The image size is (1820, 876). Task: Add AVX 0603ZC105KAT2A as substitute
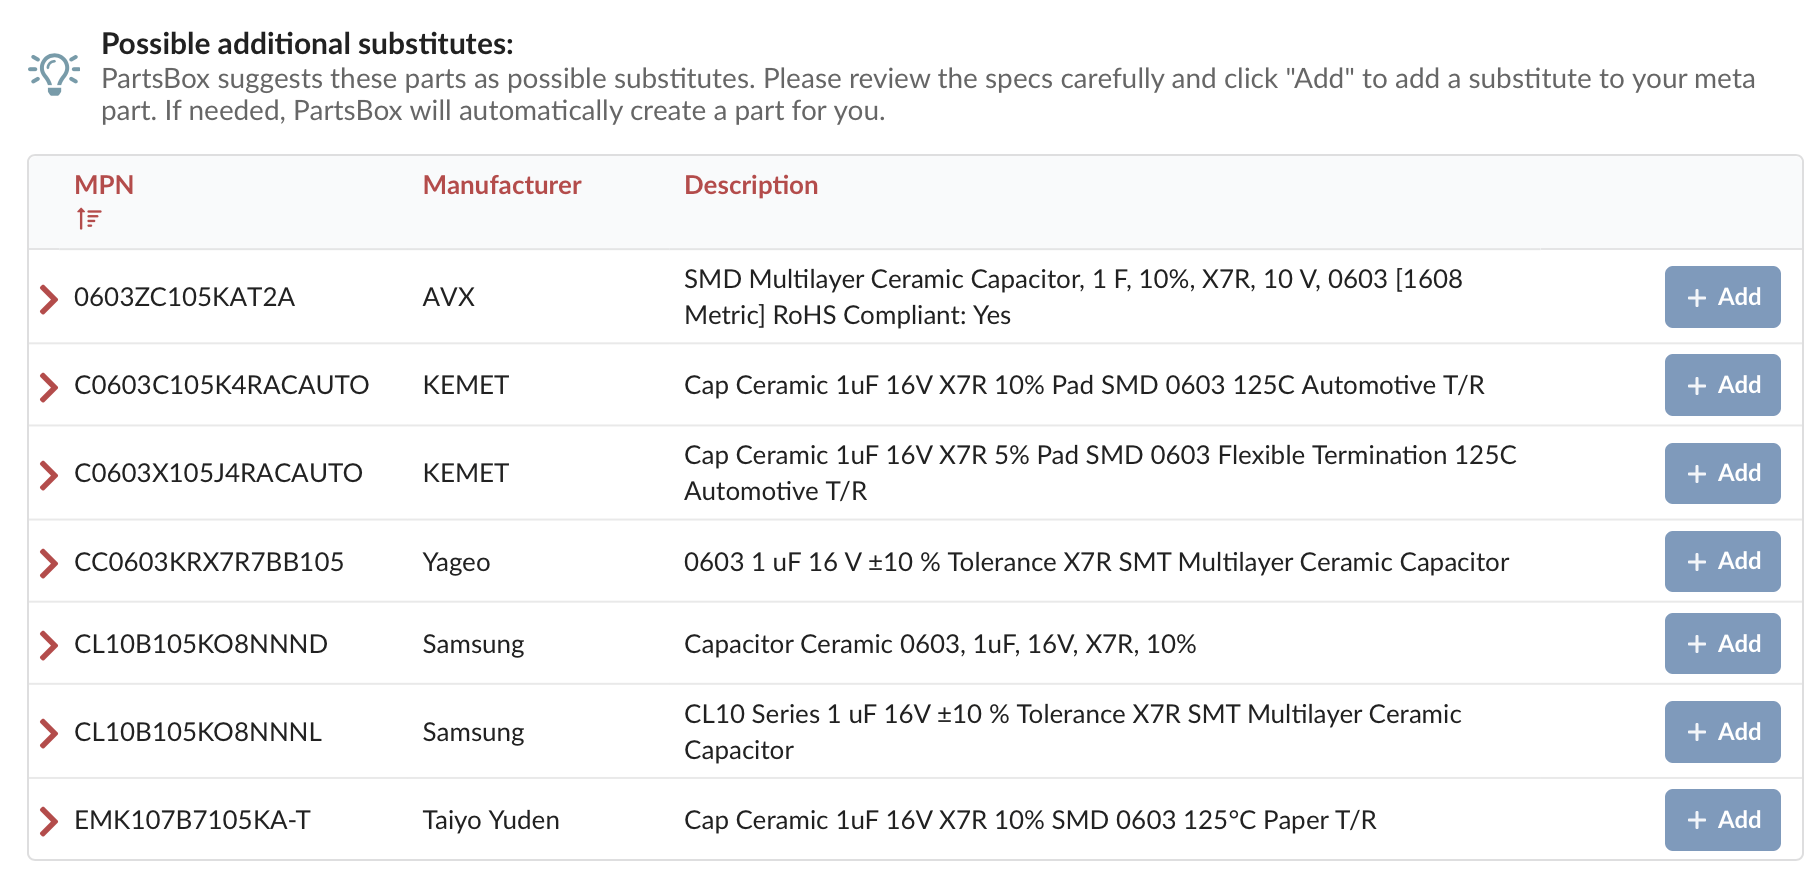click(1721, 297)
